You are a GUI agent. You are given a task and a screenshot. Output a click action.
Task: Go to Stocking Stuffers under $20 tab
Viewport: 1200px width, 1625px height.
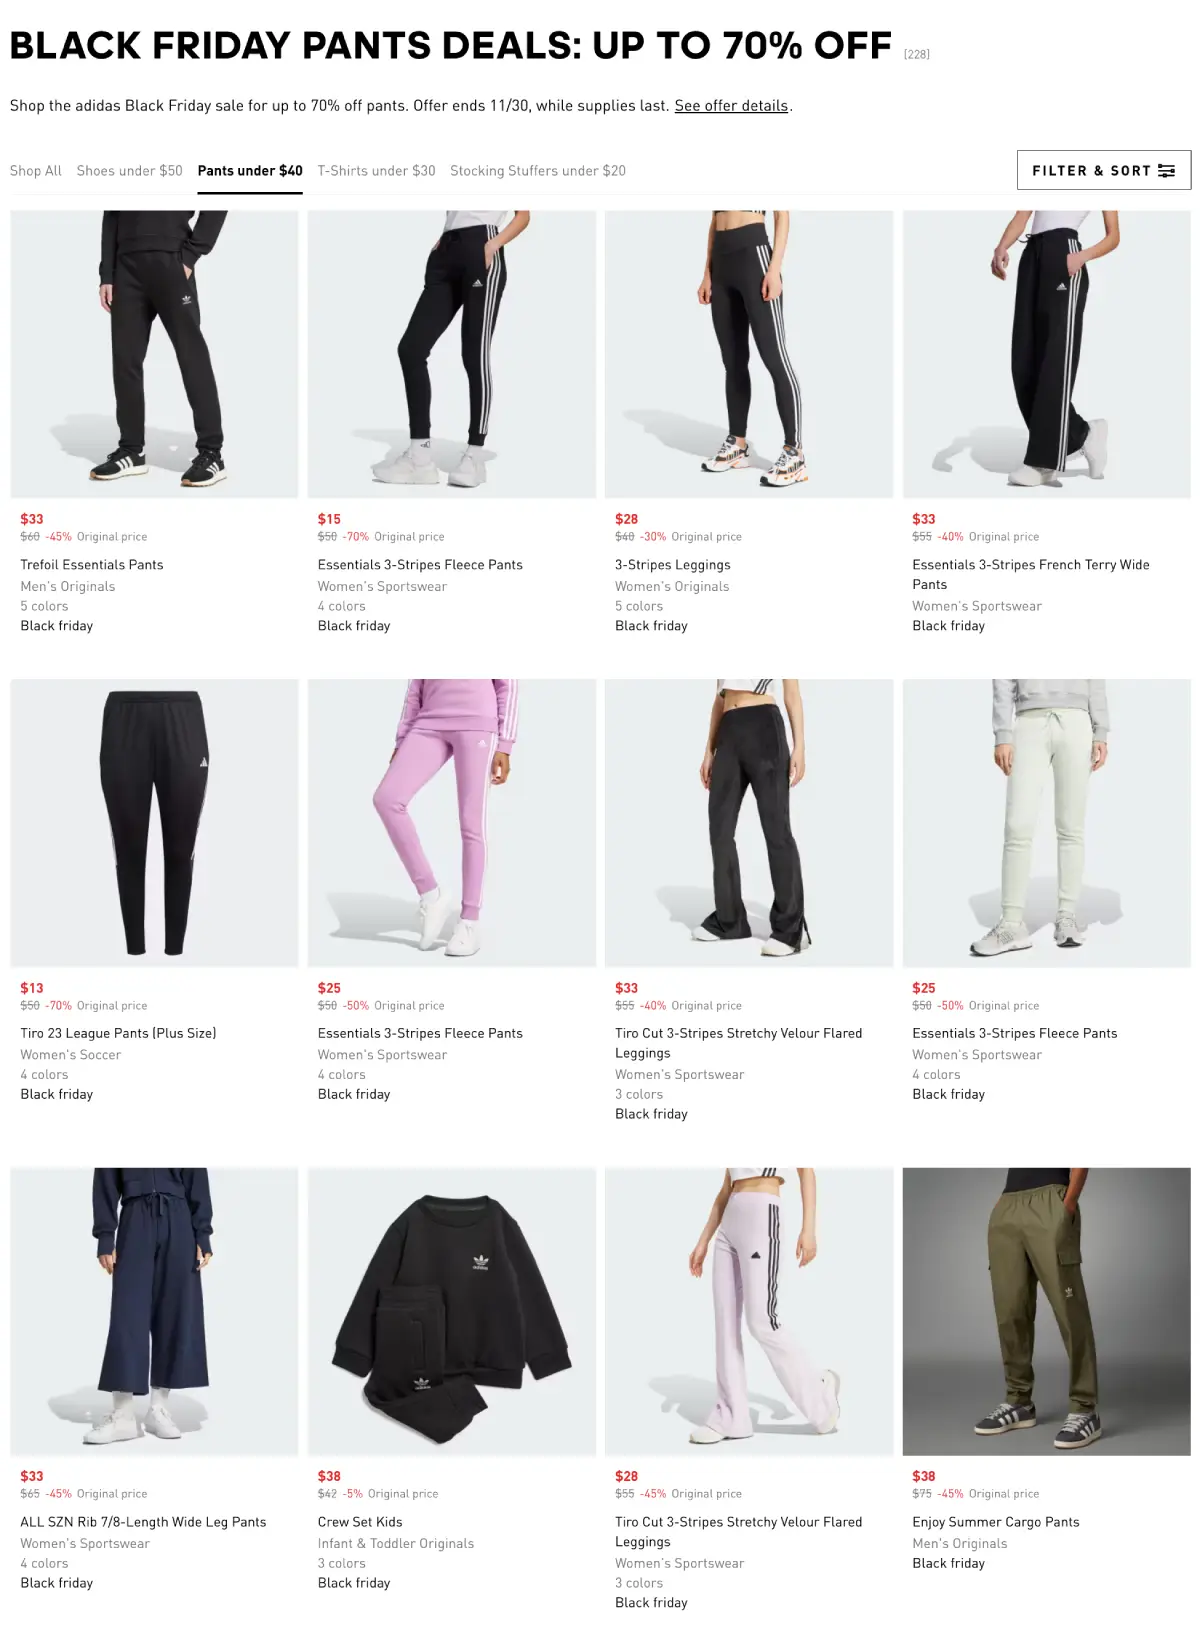point(538,171)
